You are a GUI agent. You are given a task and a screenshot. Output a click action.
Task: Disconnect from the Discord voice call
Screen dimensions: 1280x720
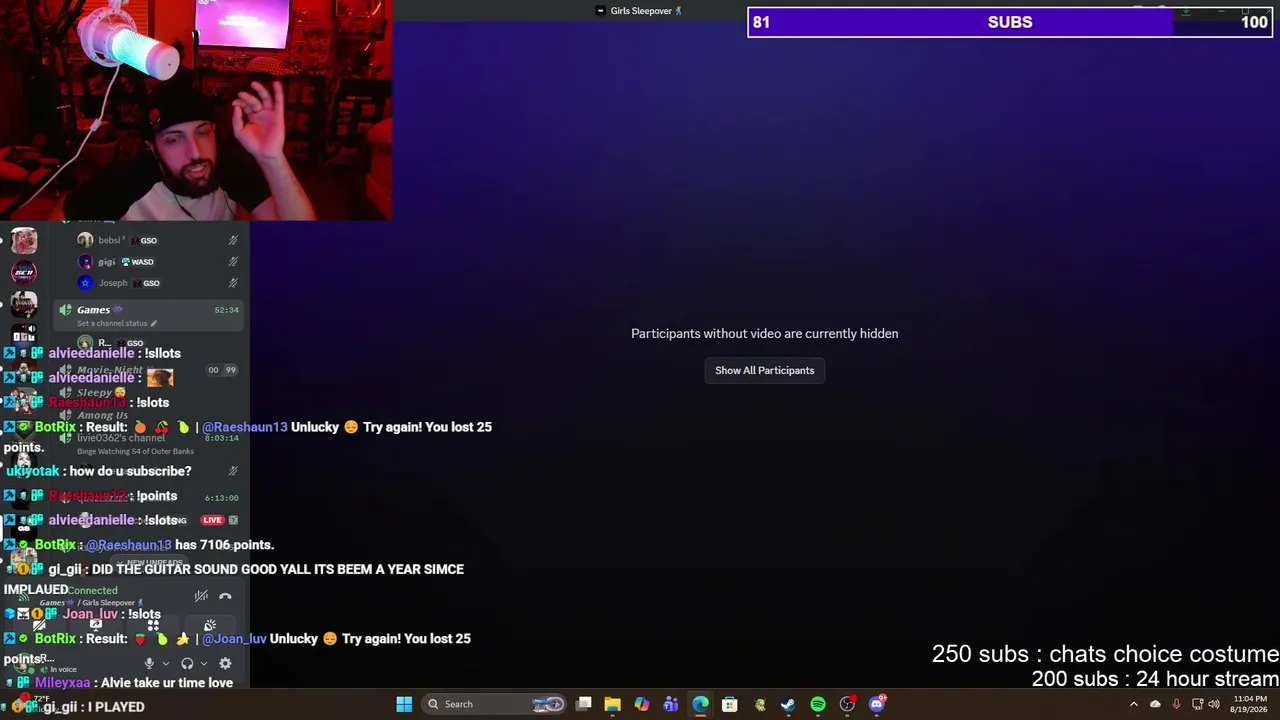[x=225, y=596]
